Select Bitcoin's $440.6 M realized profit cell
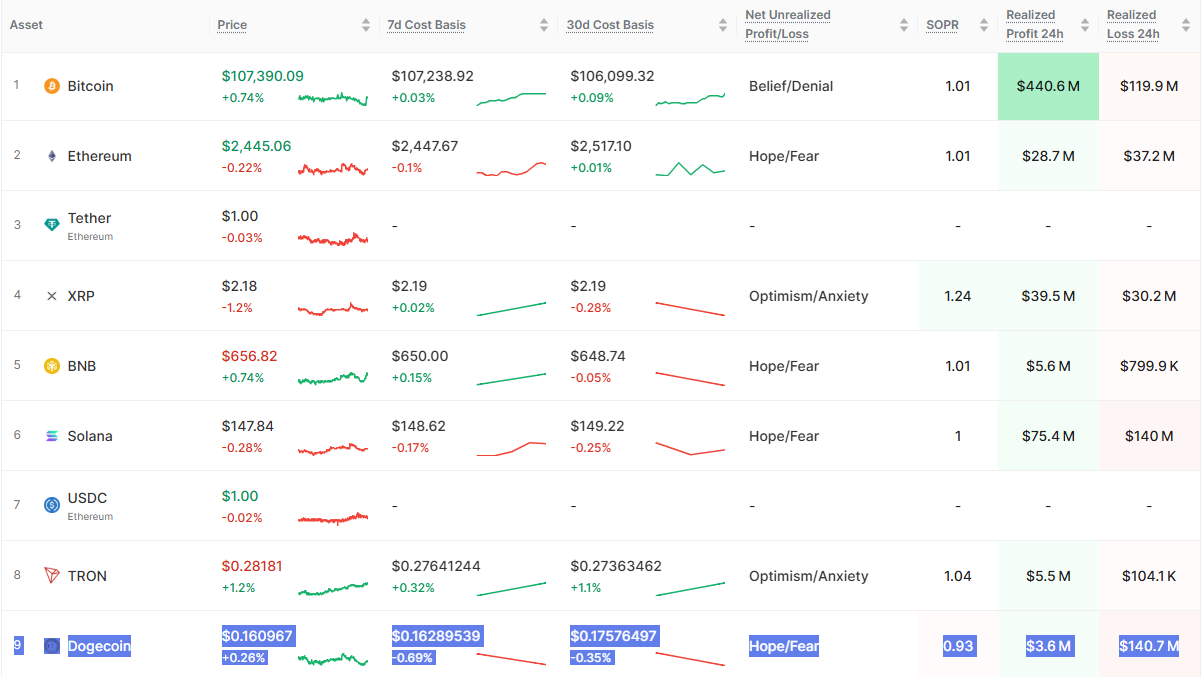The width and height of the screenshot is (1204, 677). [x=1048, y=86]
